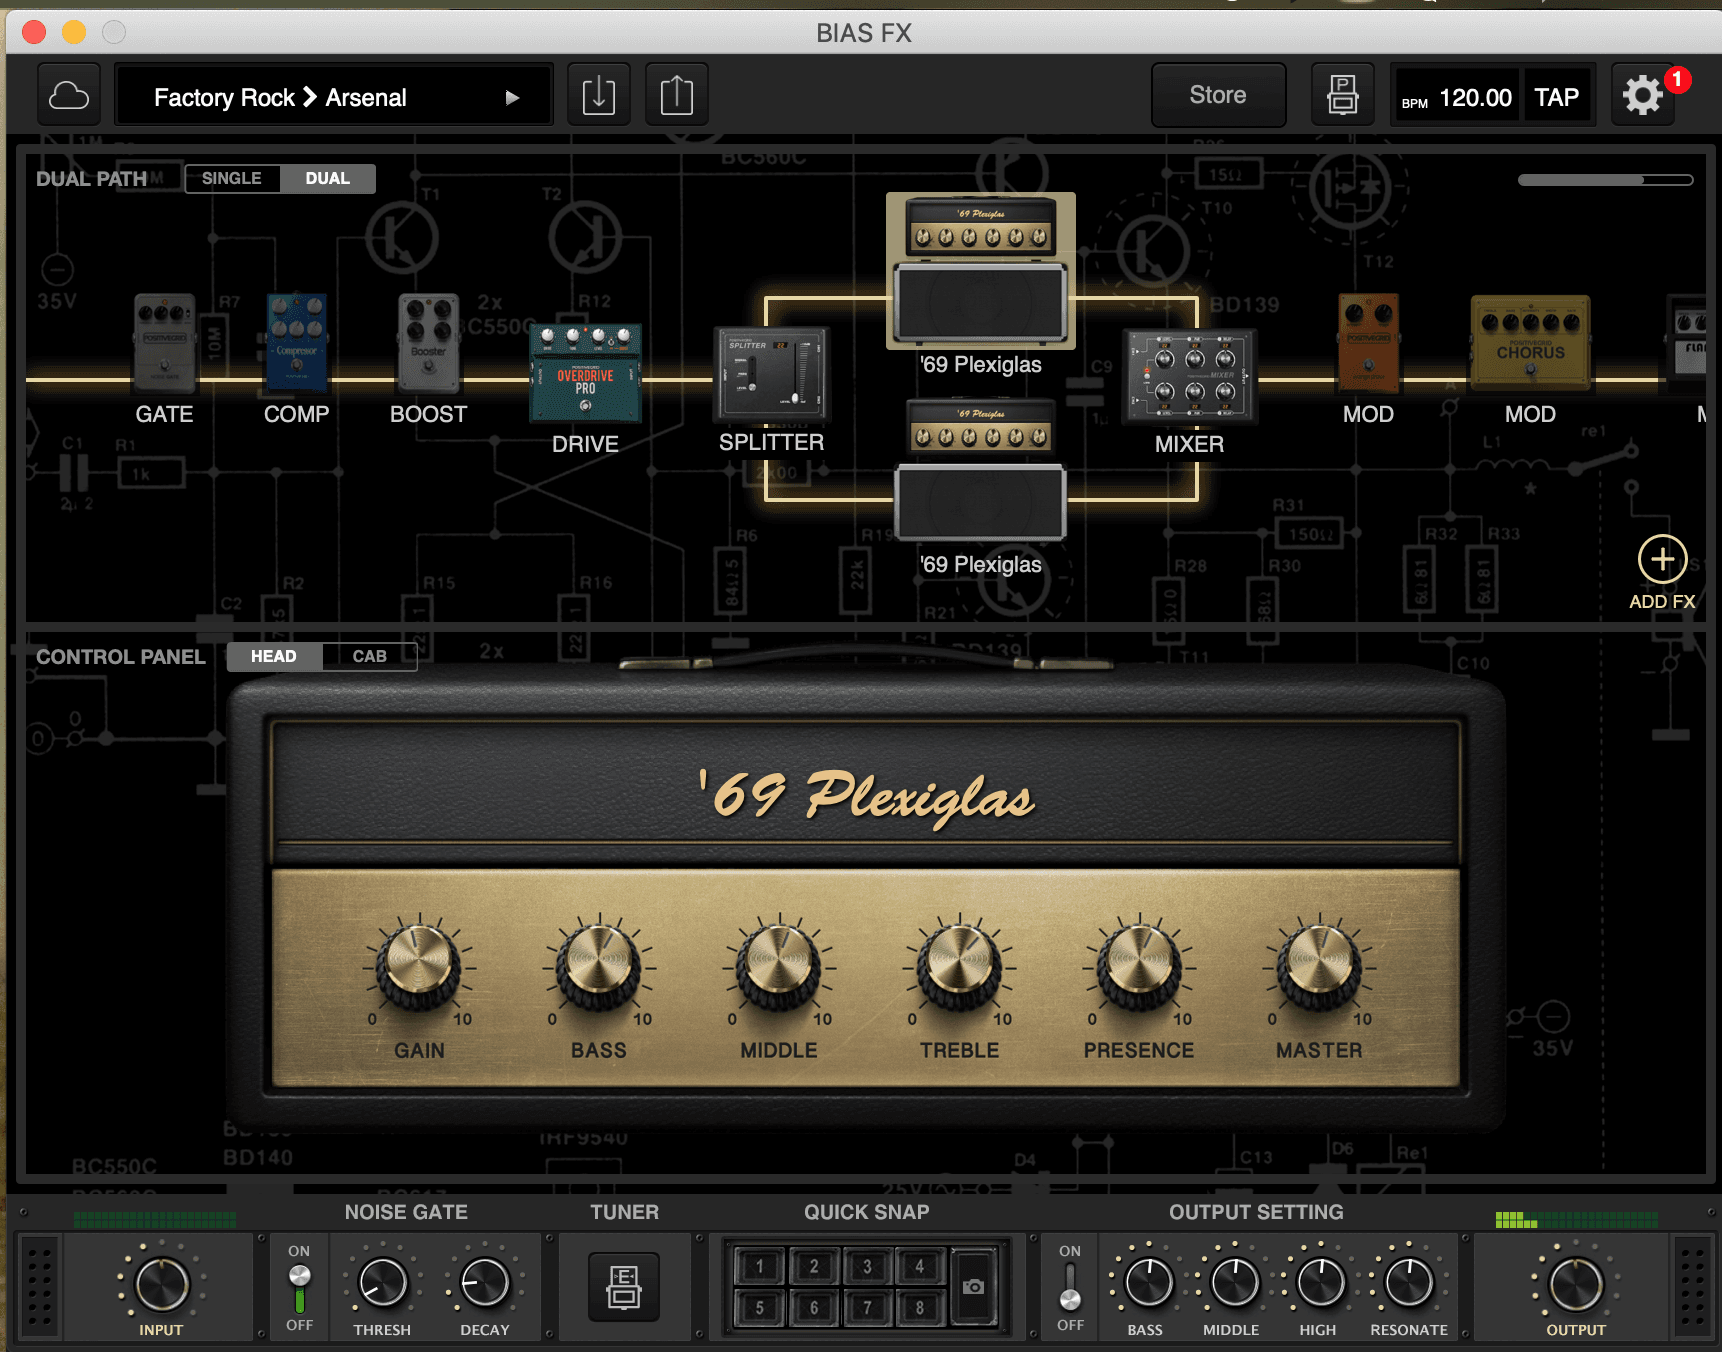This screenshot has width=1722, height=1352.
Task: Click the red notification badge
Action: 1677,79
